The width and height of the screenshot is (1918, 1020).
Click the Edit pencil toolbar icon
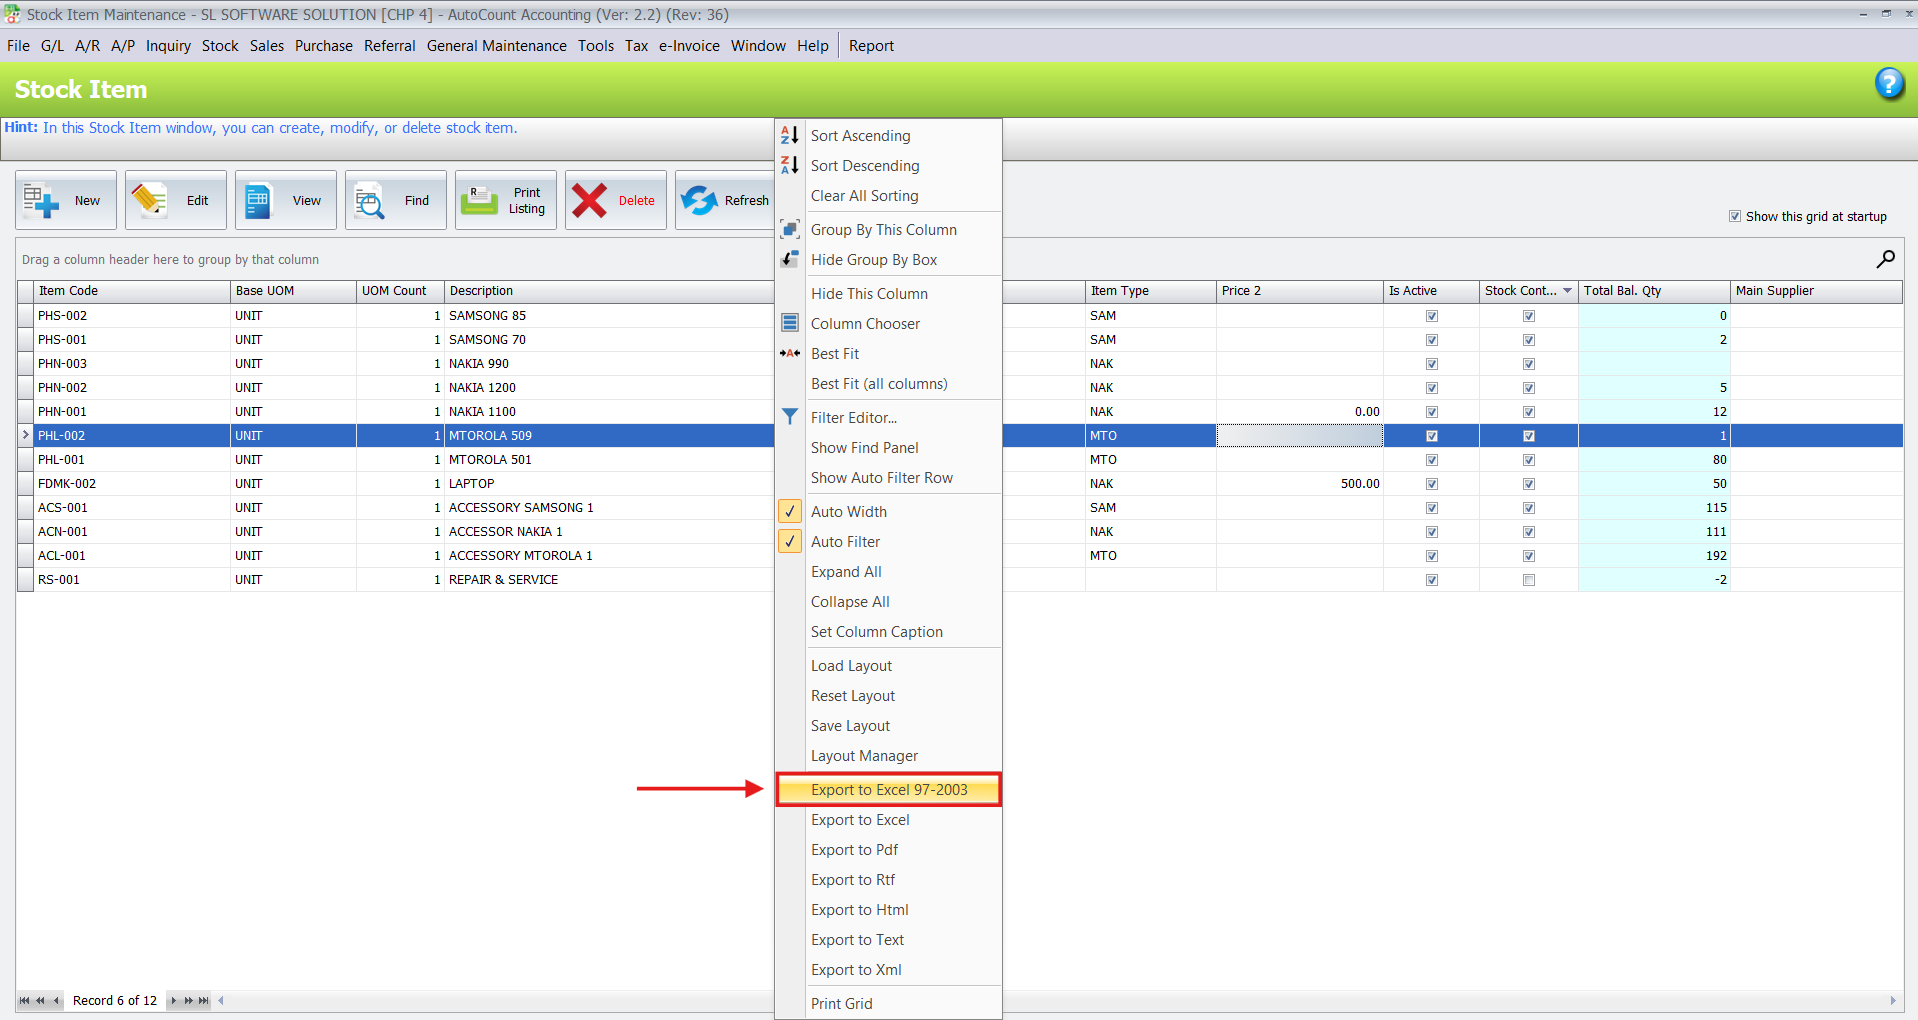click(x=150, y=200)
